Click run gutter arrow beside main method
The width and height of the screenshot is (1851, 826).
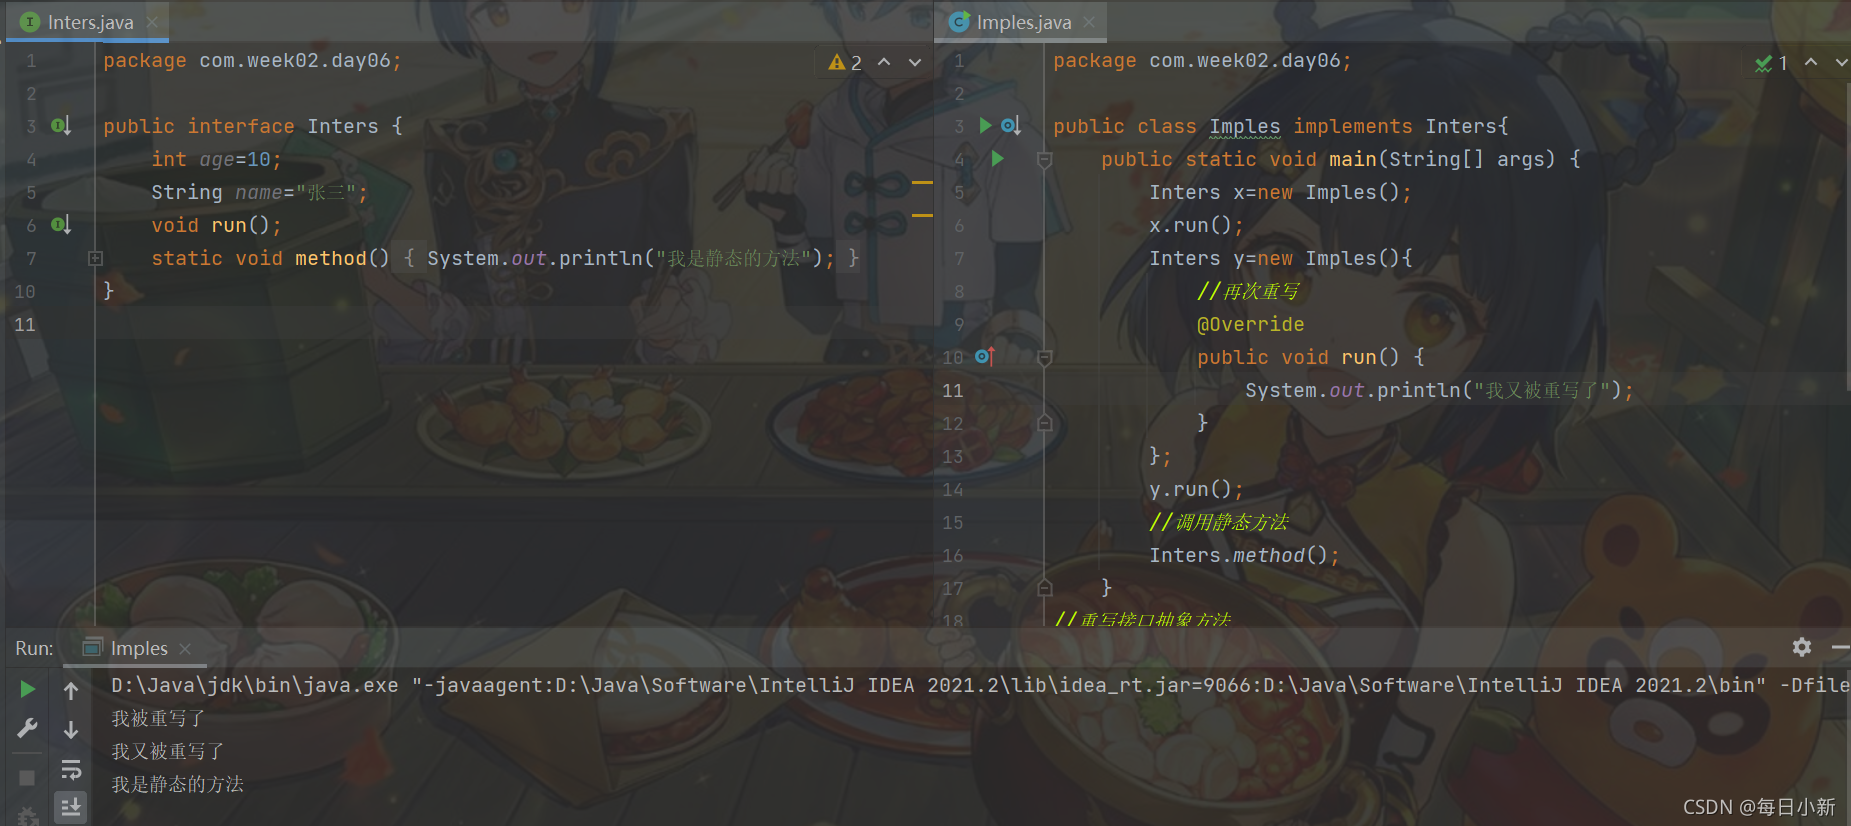(x=997, y=158)
